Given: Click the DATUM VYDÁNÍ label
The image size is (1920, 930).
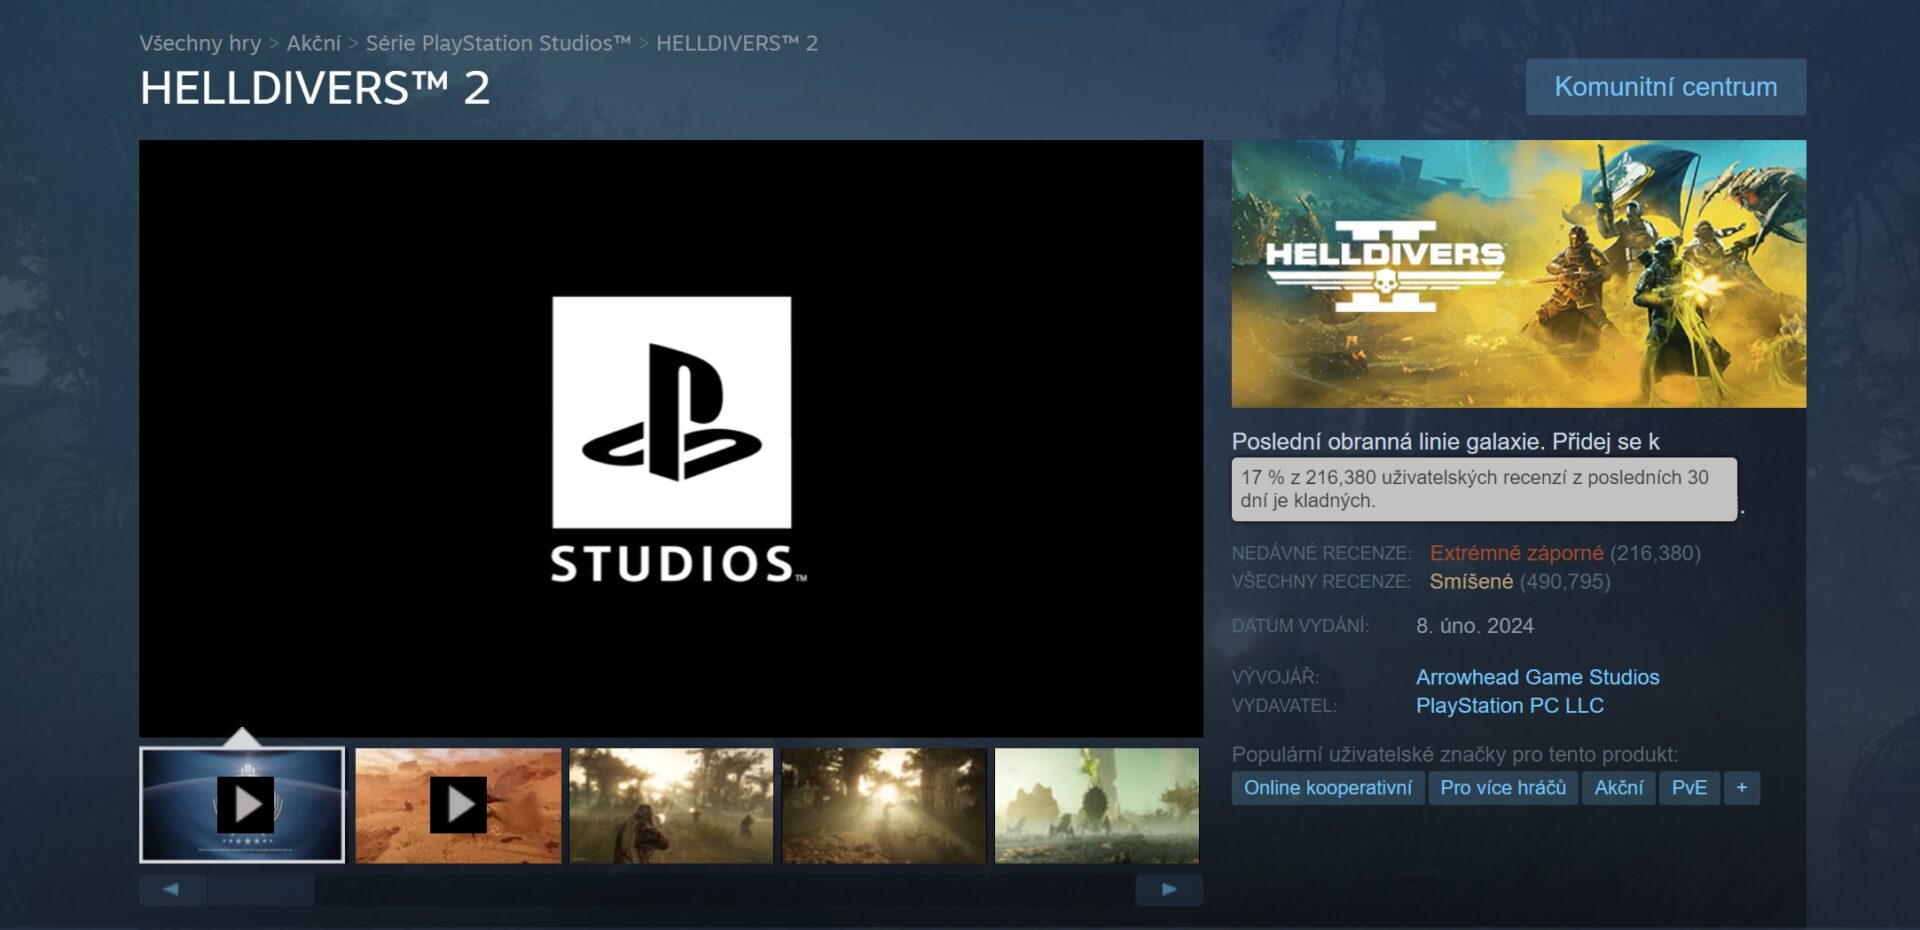Looking at the screenshot, I should point(1300,626).
